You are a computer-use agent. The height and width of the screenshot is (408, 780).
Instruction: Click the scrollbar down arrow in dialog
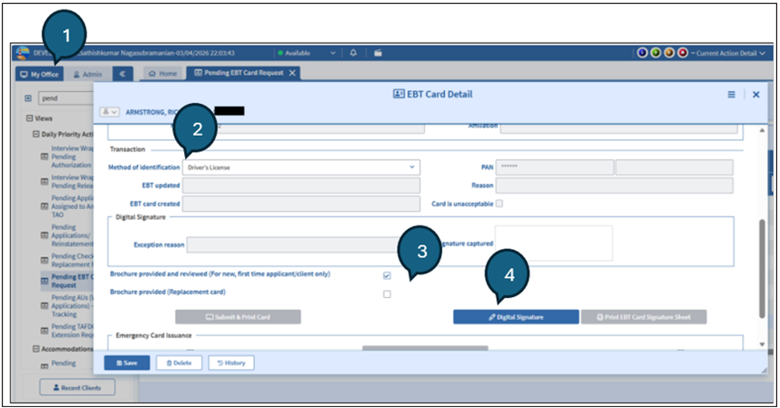tap(762, 344)
